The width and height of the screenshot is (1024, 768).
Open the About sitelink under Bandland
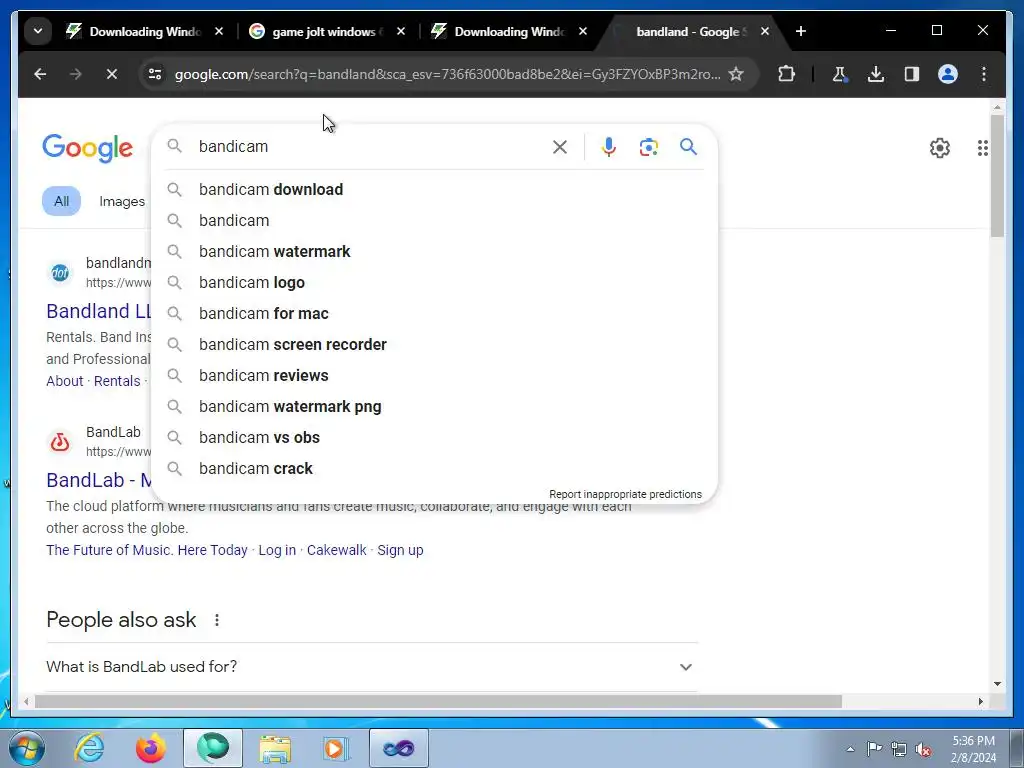click(x=65, y=381)
